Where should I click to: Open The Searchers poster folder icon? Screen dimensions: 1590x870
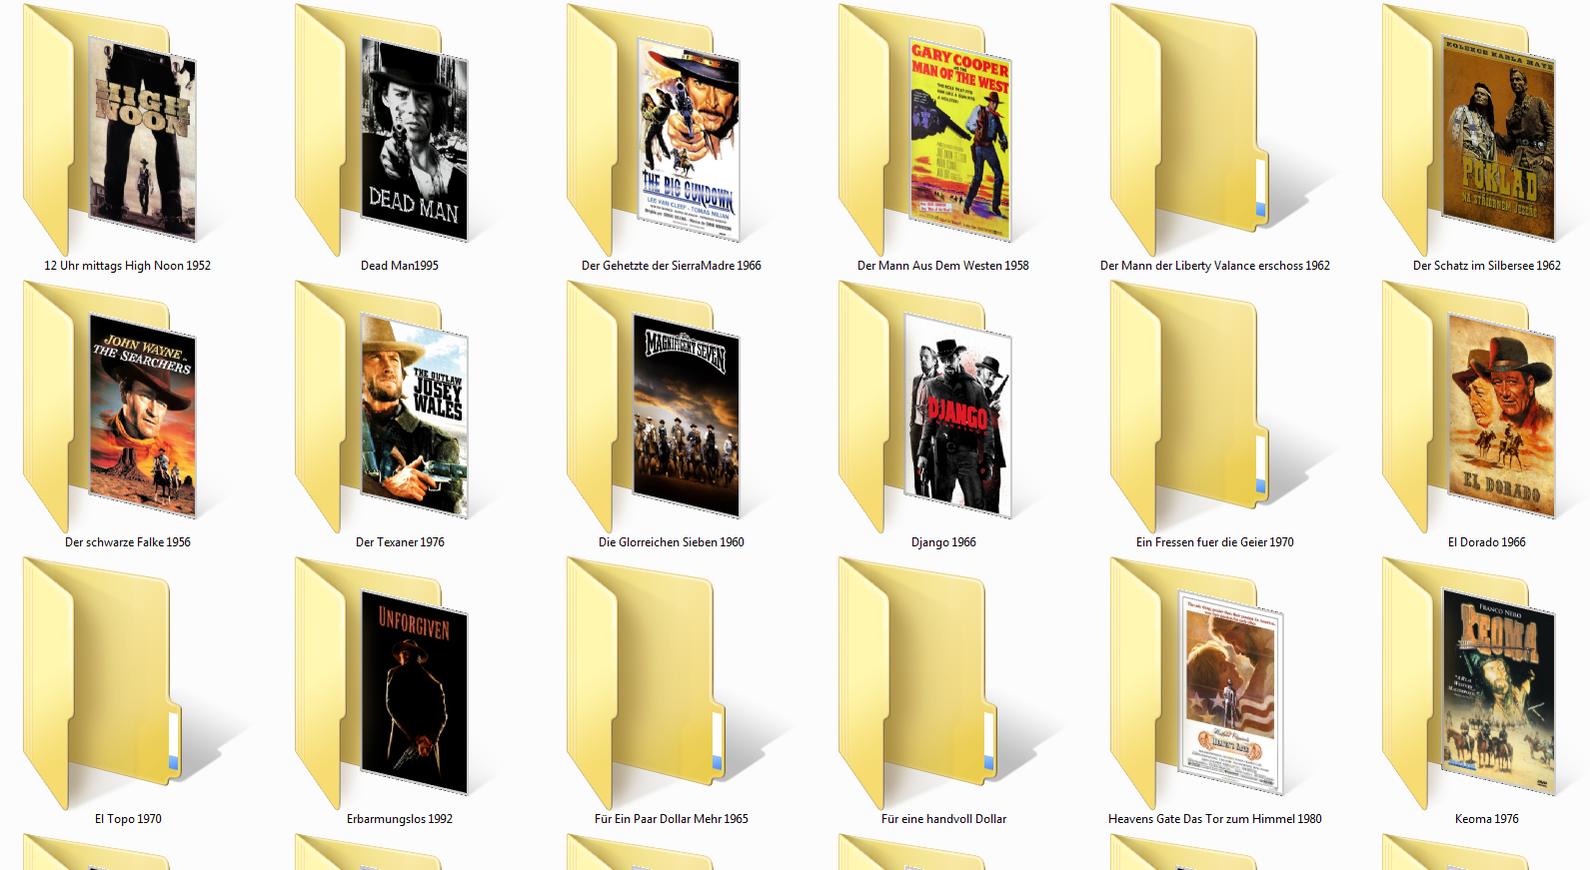point(110,407)
